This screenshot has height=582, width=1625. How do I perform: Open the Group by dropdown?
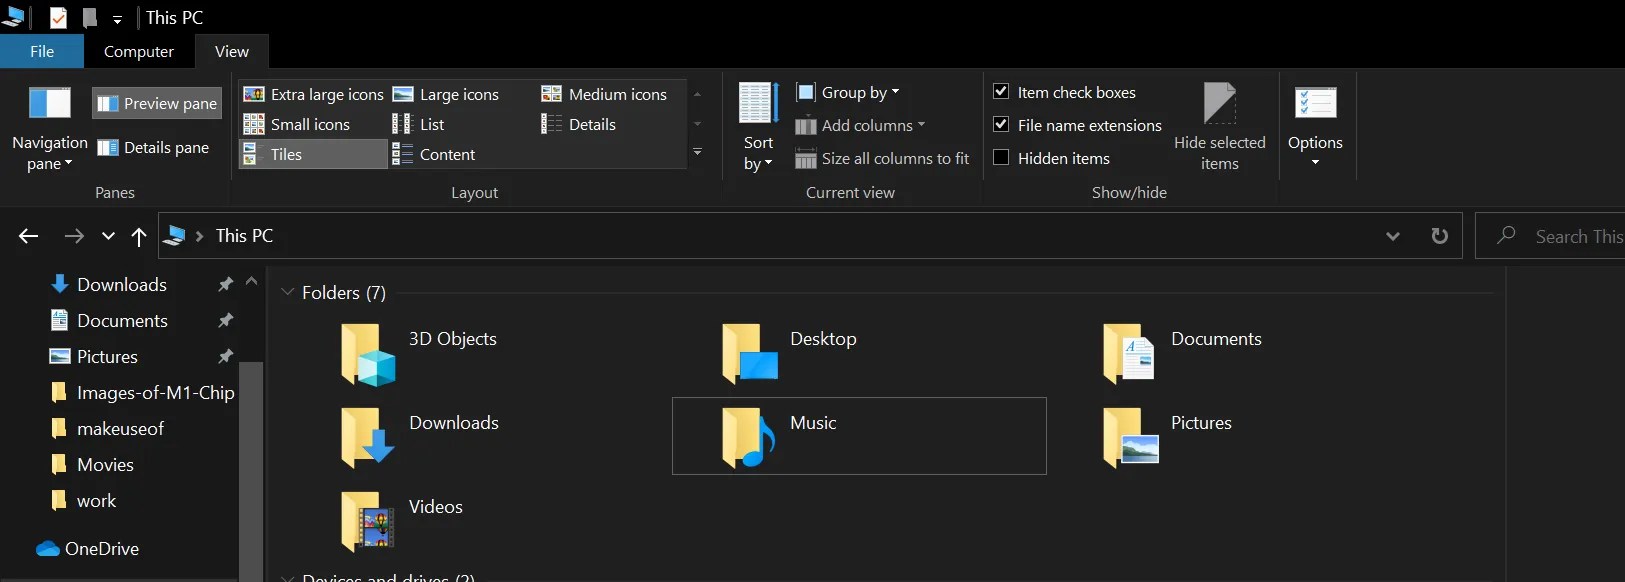(x=848, y=92)
